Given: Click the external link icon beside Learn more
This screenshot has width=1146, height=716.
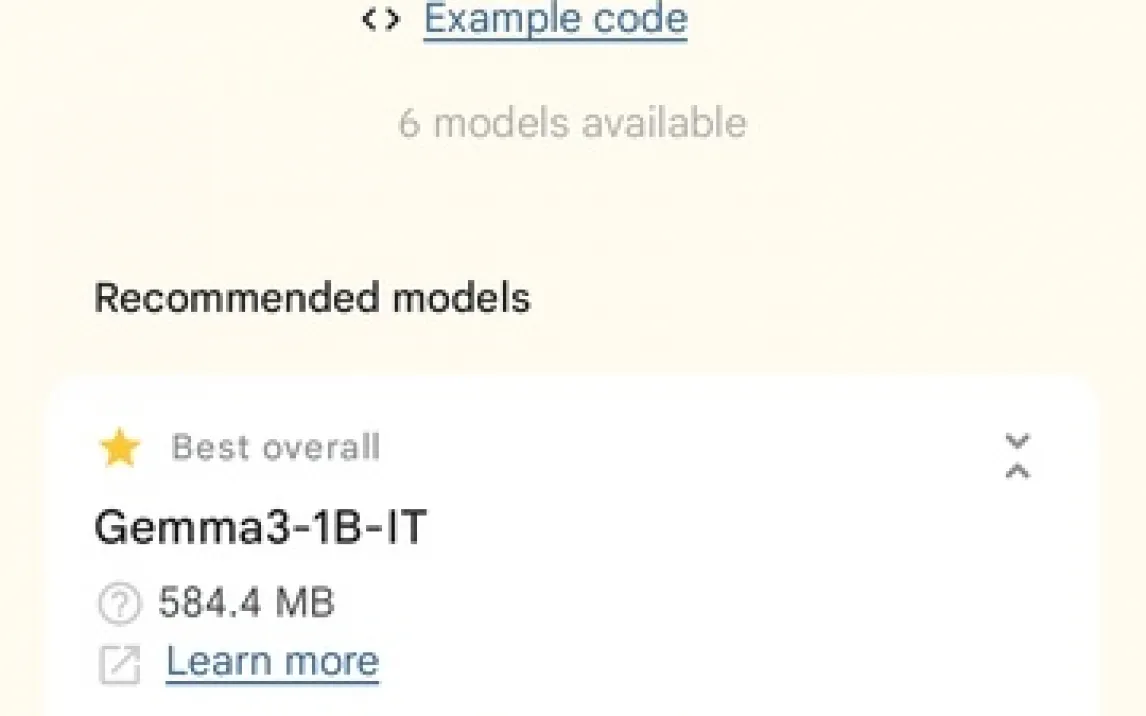Looking at the screenshot, I should click(119, 664).
